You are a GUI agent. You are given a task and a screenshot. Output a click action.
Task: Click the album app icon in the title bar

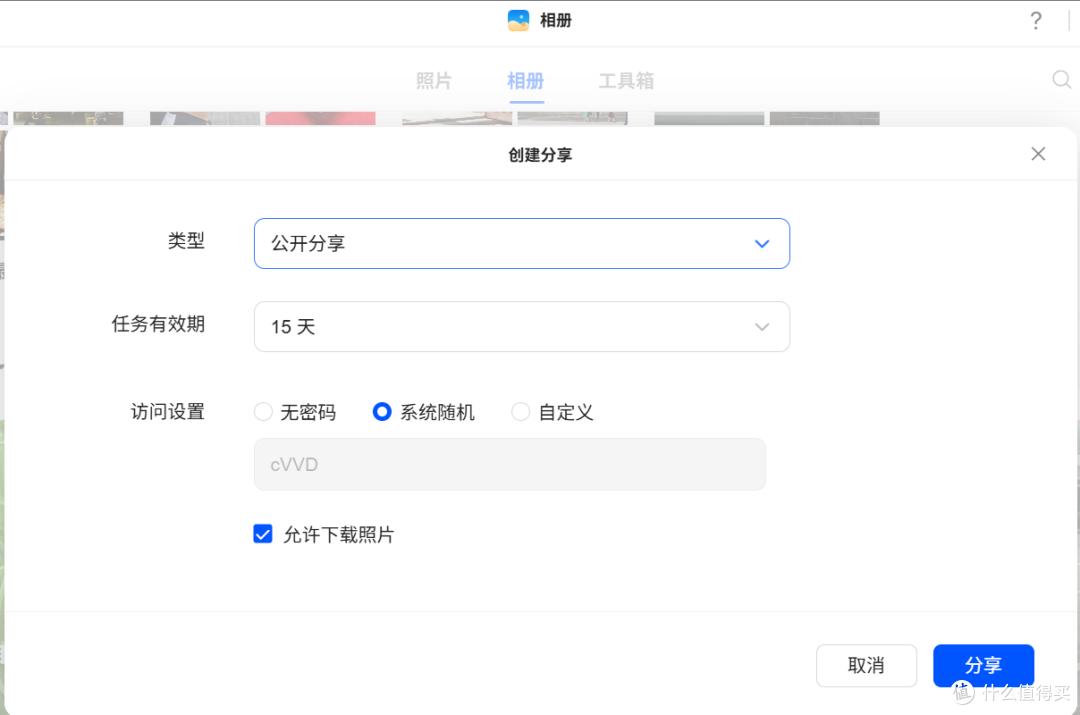518,21
